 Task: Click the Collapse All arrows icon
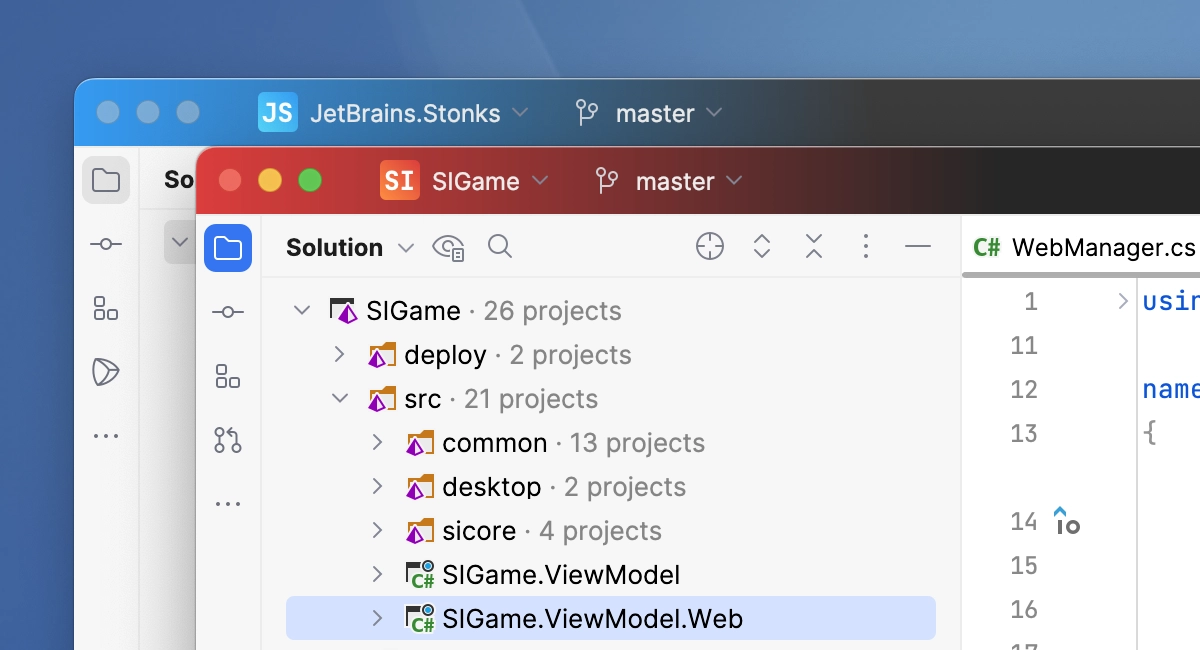[814, 247]
